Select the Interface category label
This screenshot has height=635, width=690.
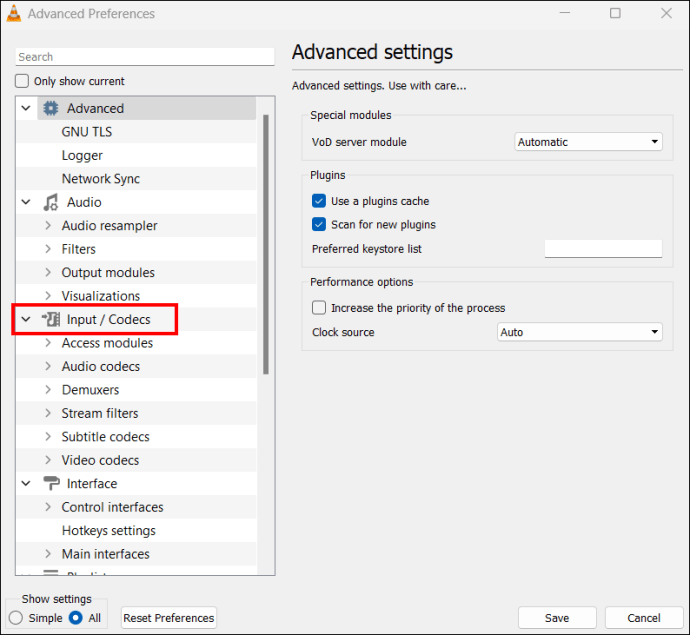click(x=92, y=483)
